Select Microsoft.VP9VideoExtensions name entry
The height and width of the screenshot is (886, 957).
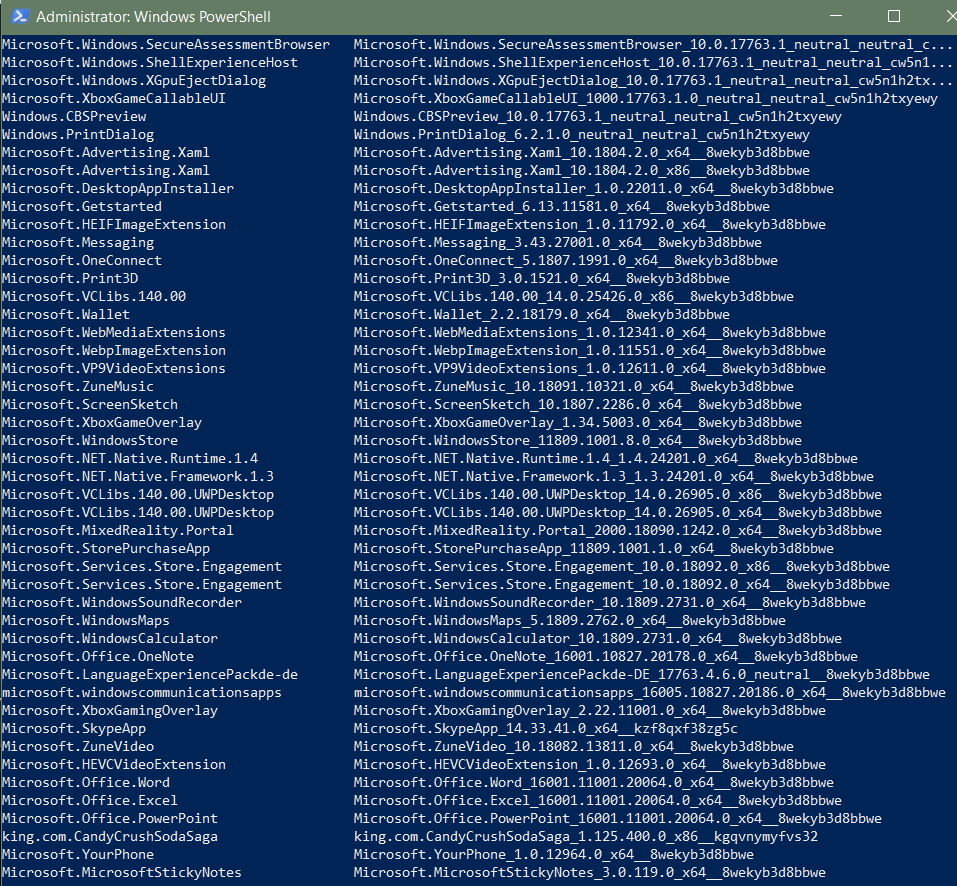(114, 369)
